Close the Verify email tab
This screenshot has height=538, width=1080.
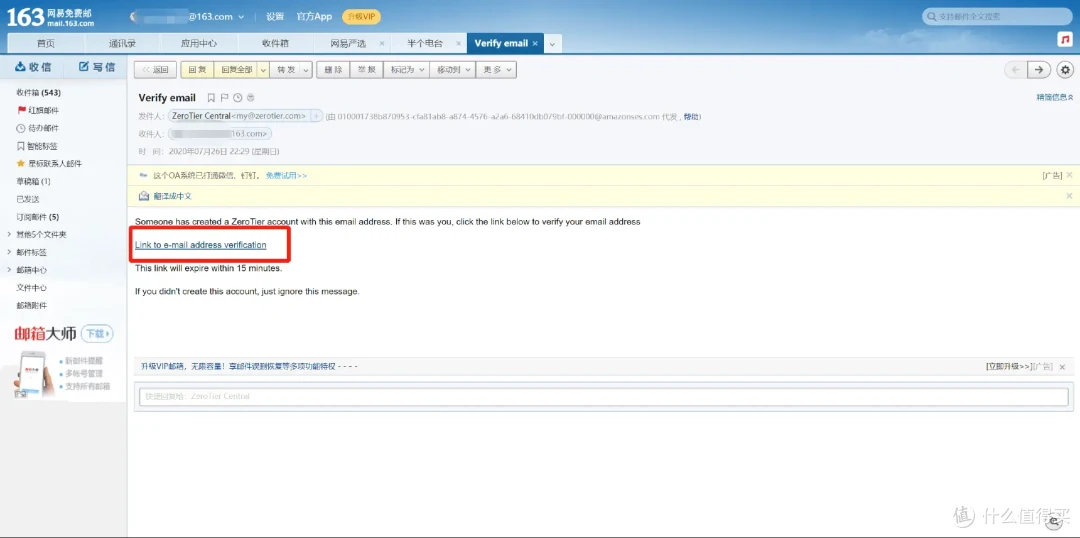click(535, 43)
